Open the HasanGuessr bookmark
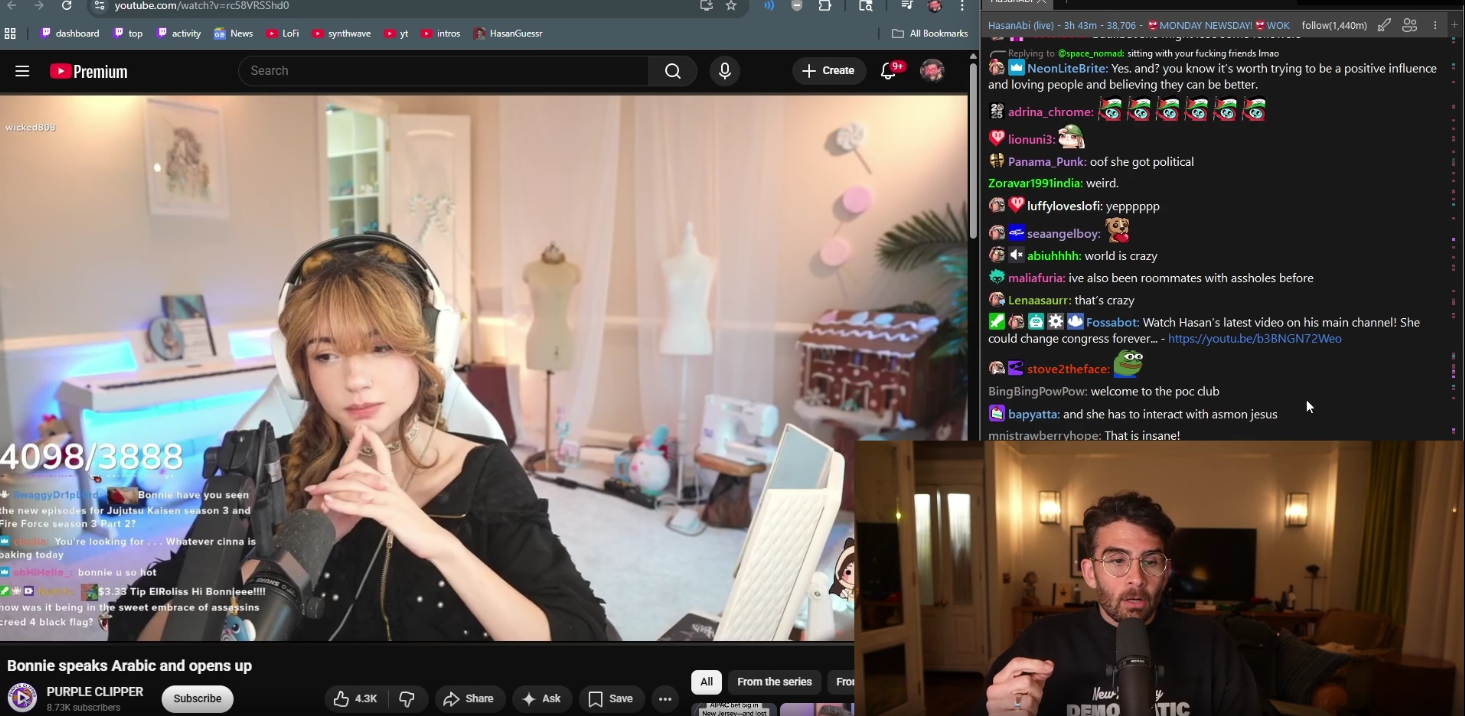Screen dimensions: 1465x716 pos(508,34)
